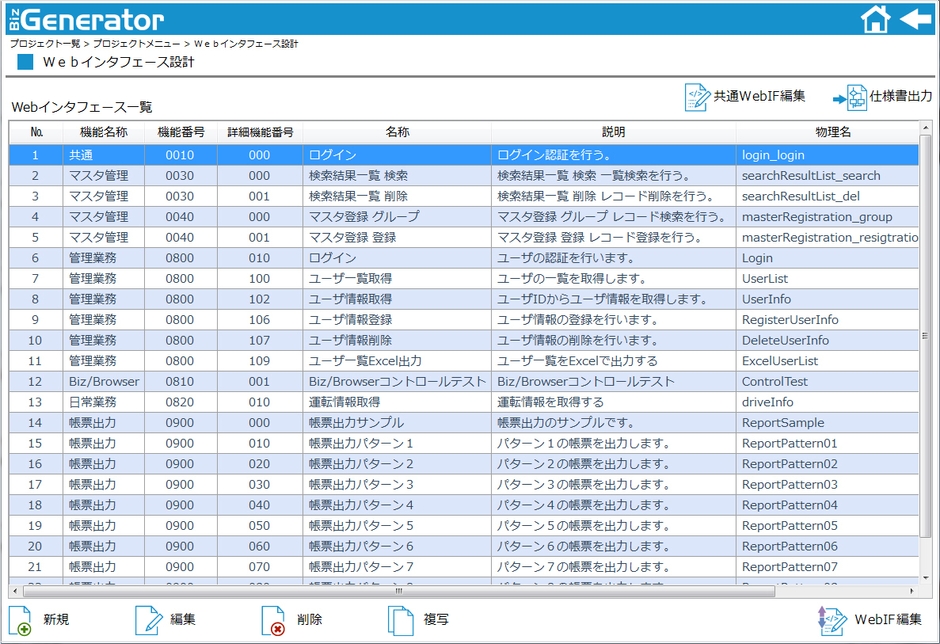Click the 名称 column header

pos(400,132)
